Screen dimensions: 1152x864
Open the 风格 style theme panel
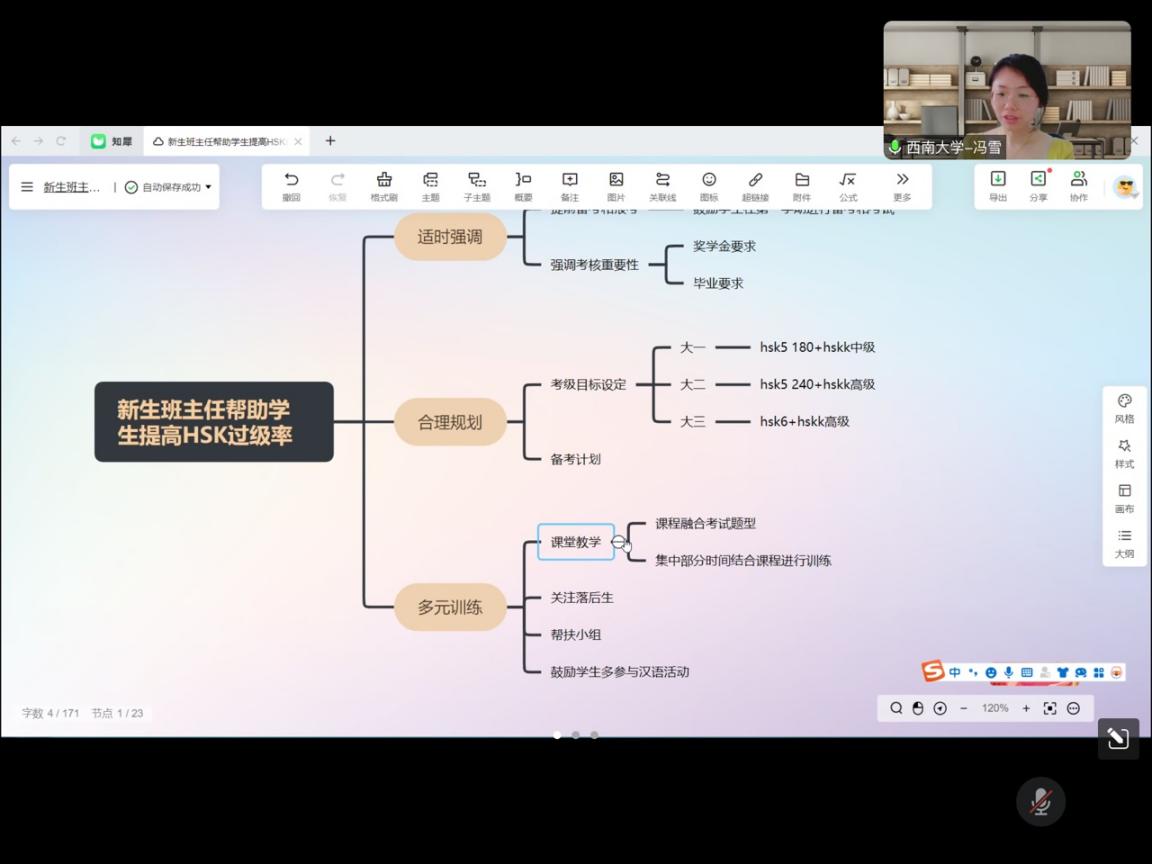tap(1124, 407)
